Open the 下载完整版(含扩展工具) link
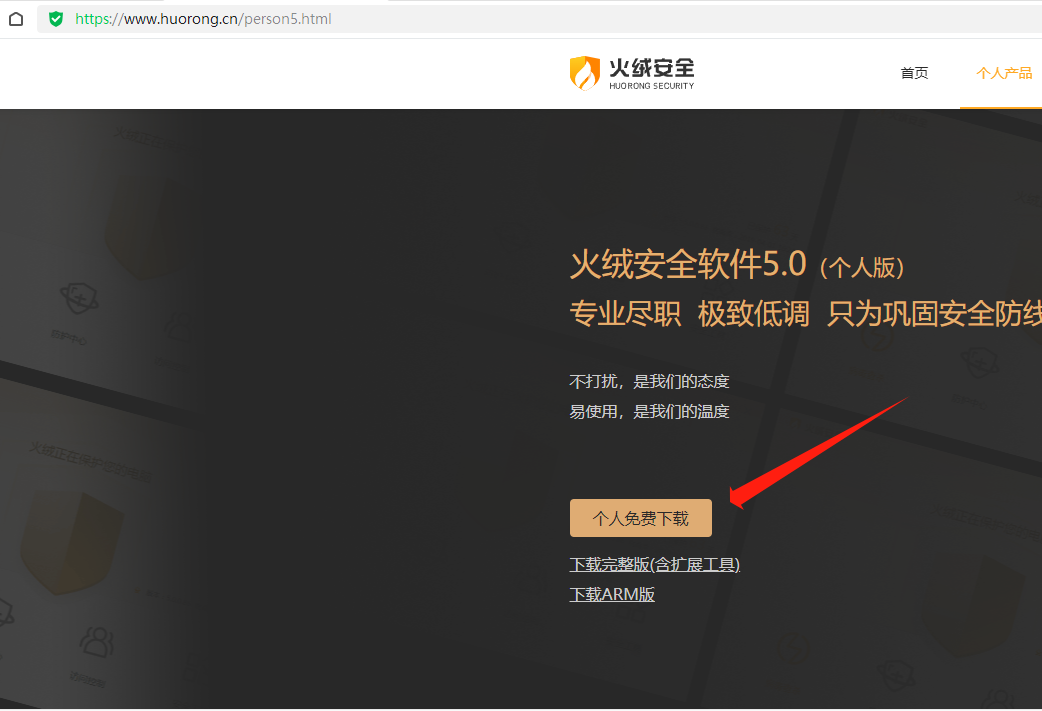The image size is (1042, 711). tap(655, 564)
